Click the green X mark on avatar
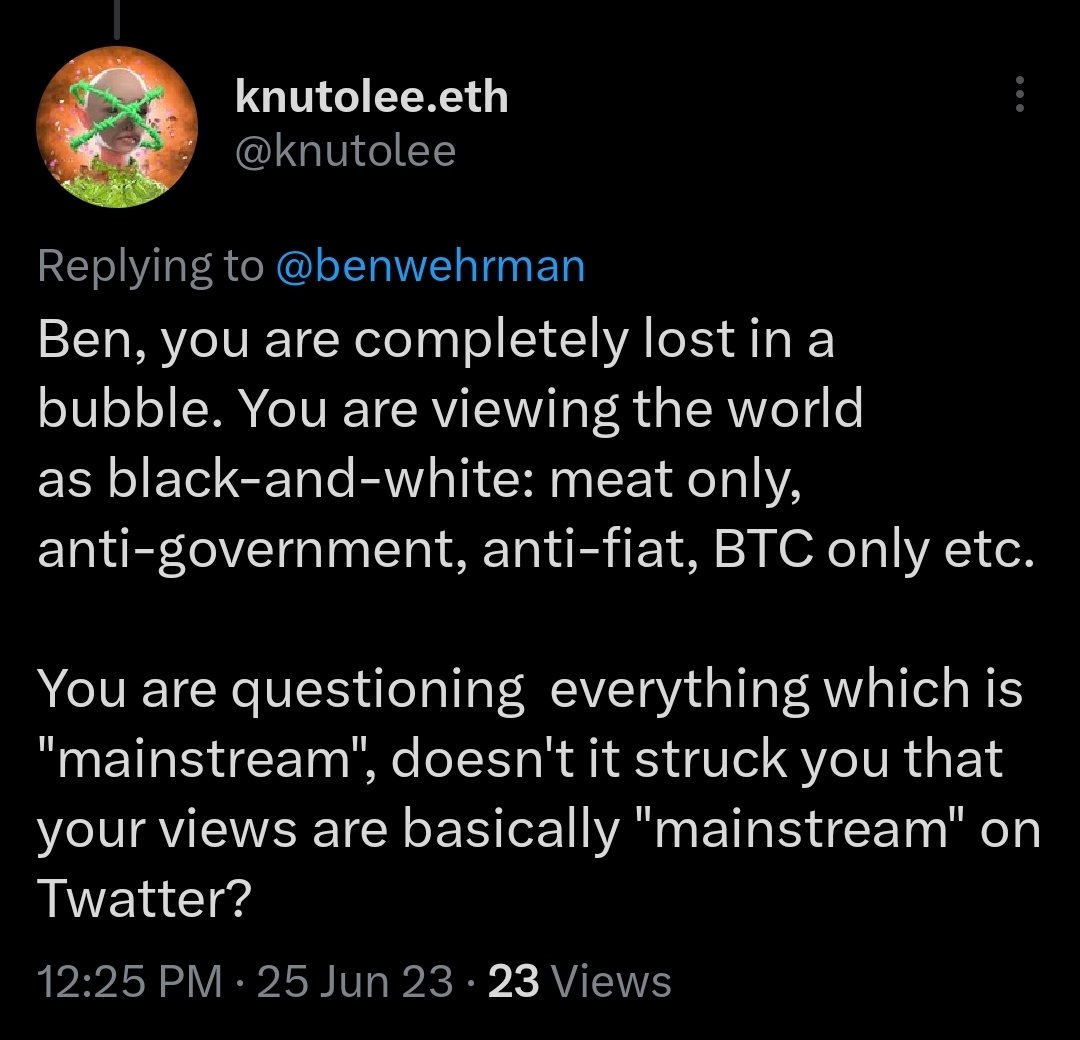 pos(113,117)
